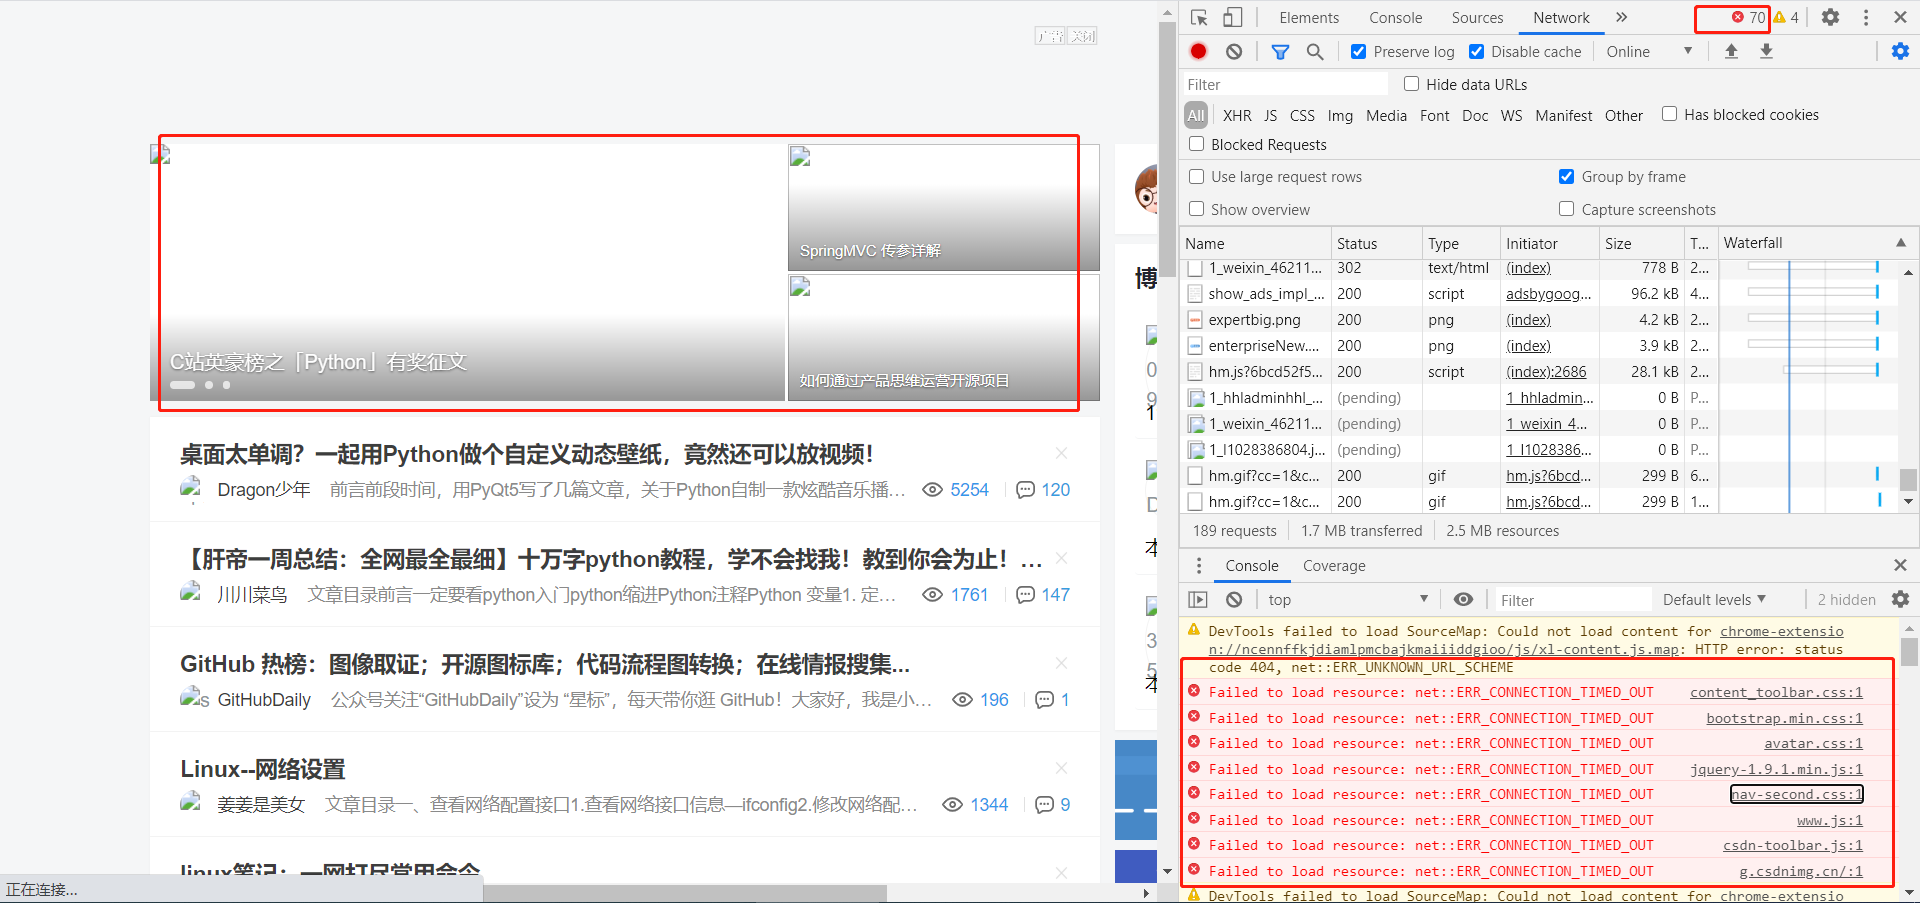The width and height of the screenshot is (1920, 903).
Task: Export network log as HAR
Action: pyautogui.click(x=1767, y=51)
